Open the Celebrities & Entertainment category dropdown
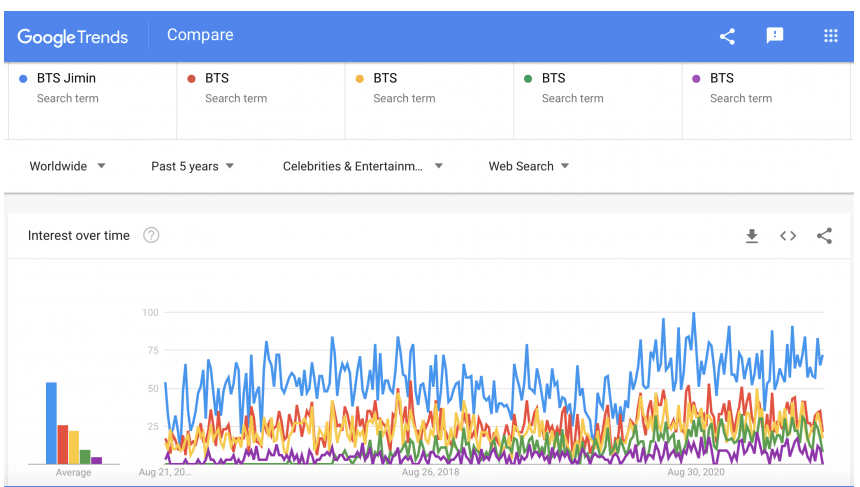 pyautogui.click(x=363, y=166)
